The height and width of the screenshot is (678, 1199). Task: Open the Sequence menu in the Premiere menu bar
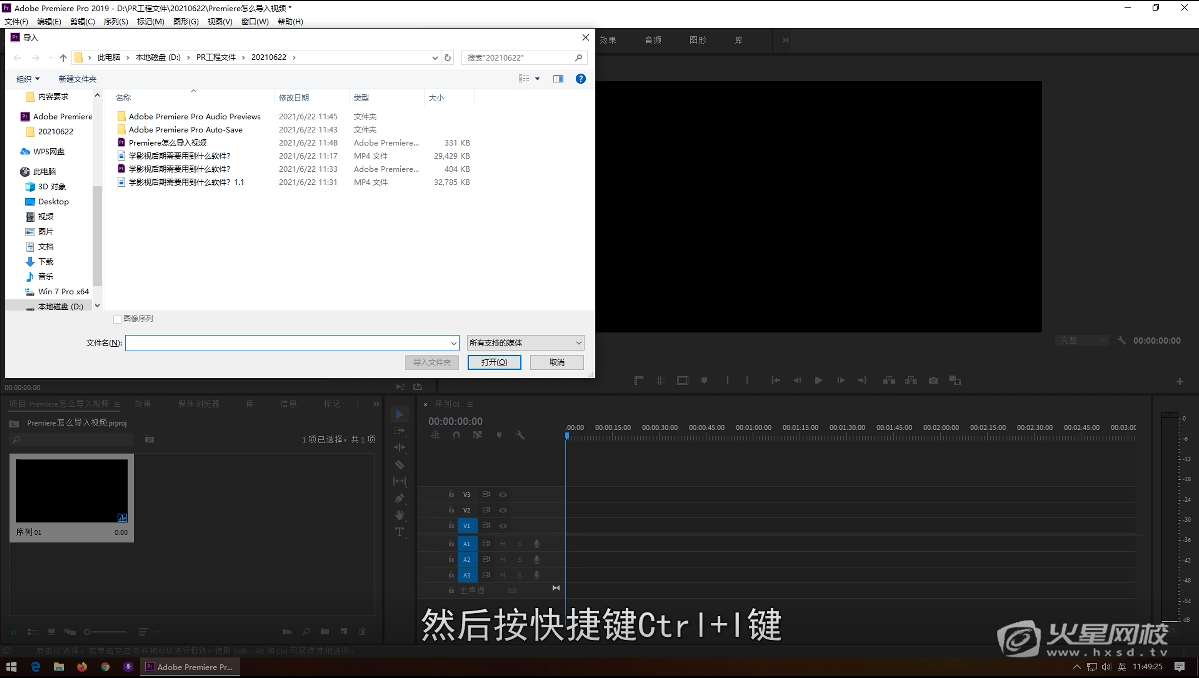(x=115, y=21)
